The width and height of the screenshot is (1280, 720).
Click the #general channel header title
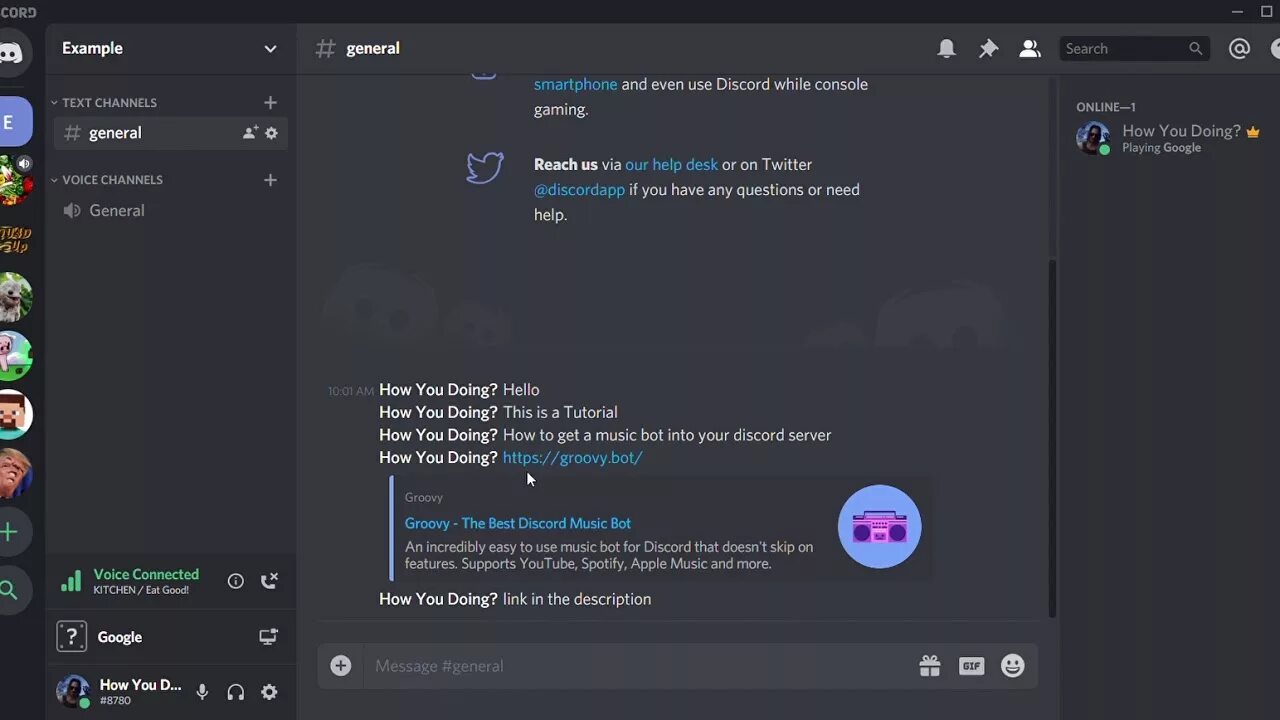click(x=373, y=48)
